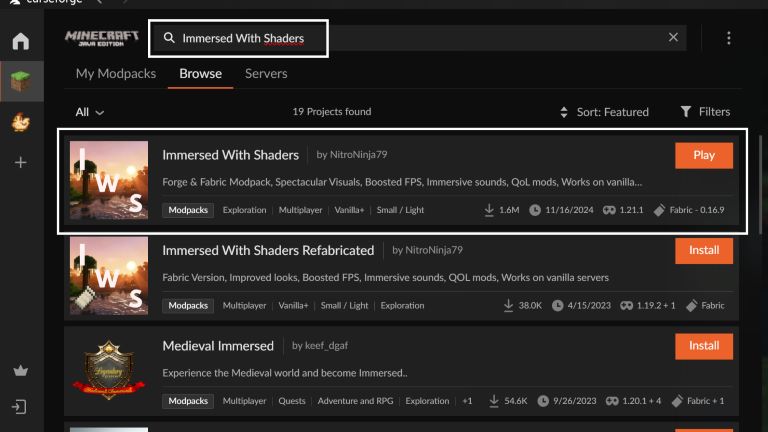Viewport: 768px width, 432px height.
Task: Click Small / Light tag on first result
Action: 400,210
